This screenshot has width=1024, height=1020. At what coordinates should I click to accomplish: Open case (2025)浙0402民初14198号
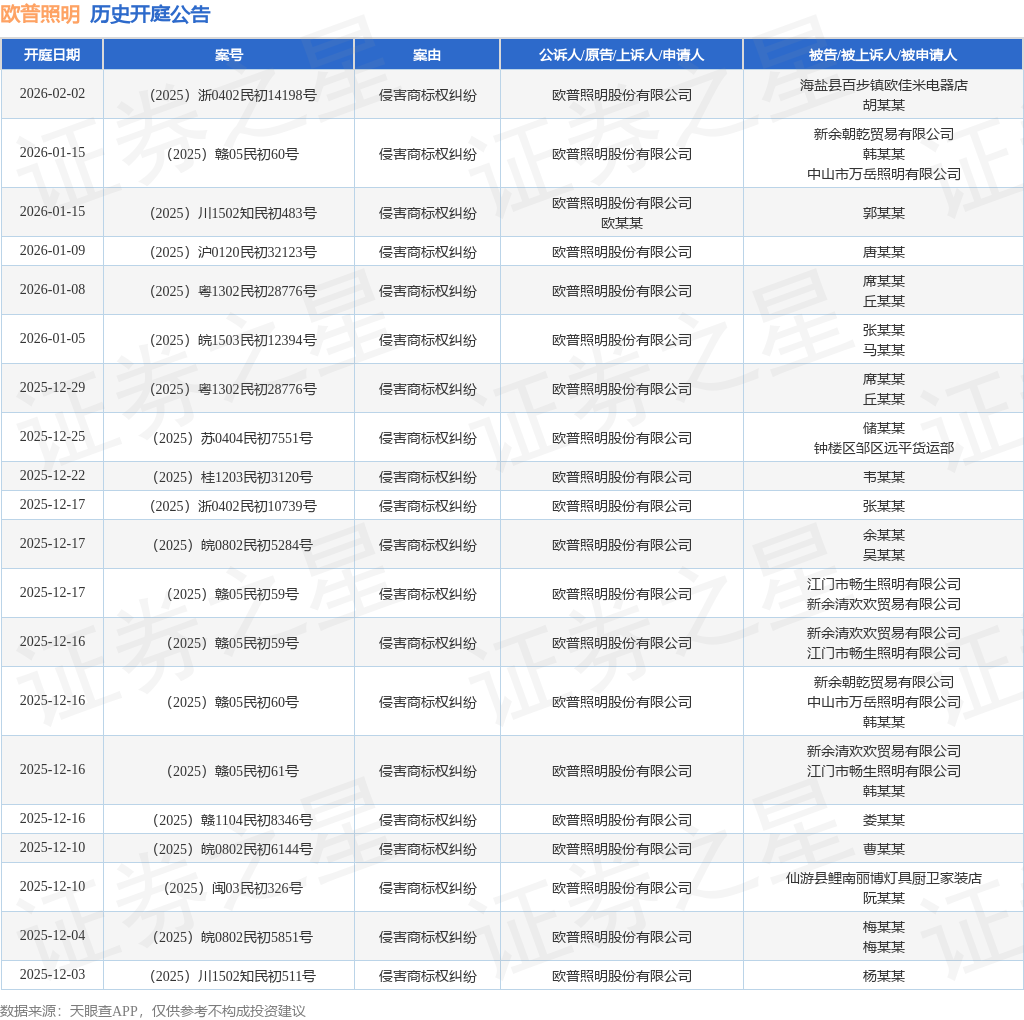point(233,95)
